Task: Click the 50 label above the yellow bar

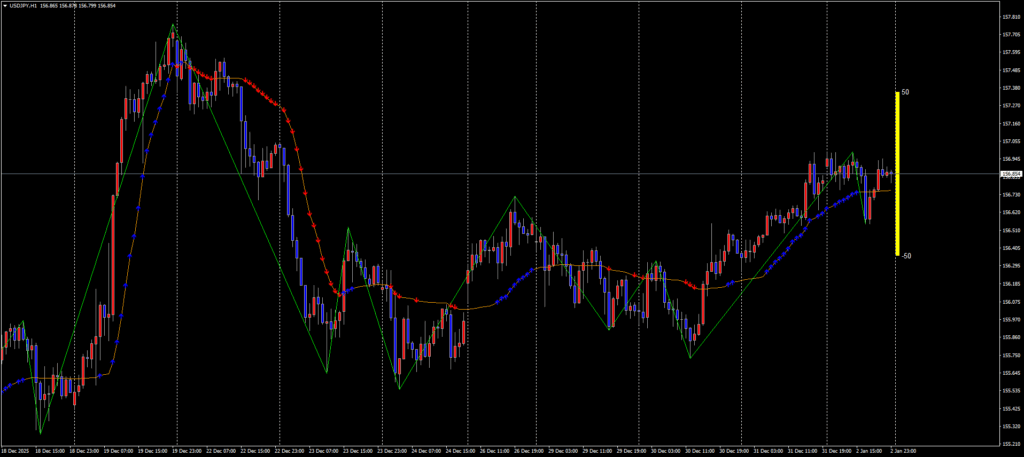Action: (x=905, y=92)
